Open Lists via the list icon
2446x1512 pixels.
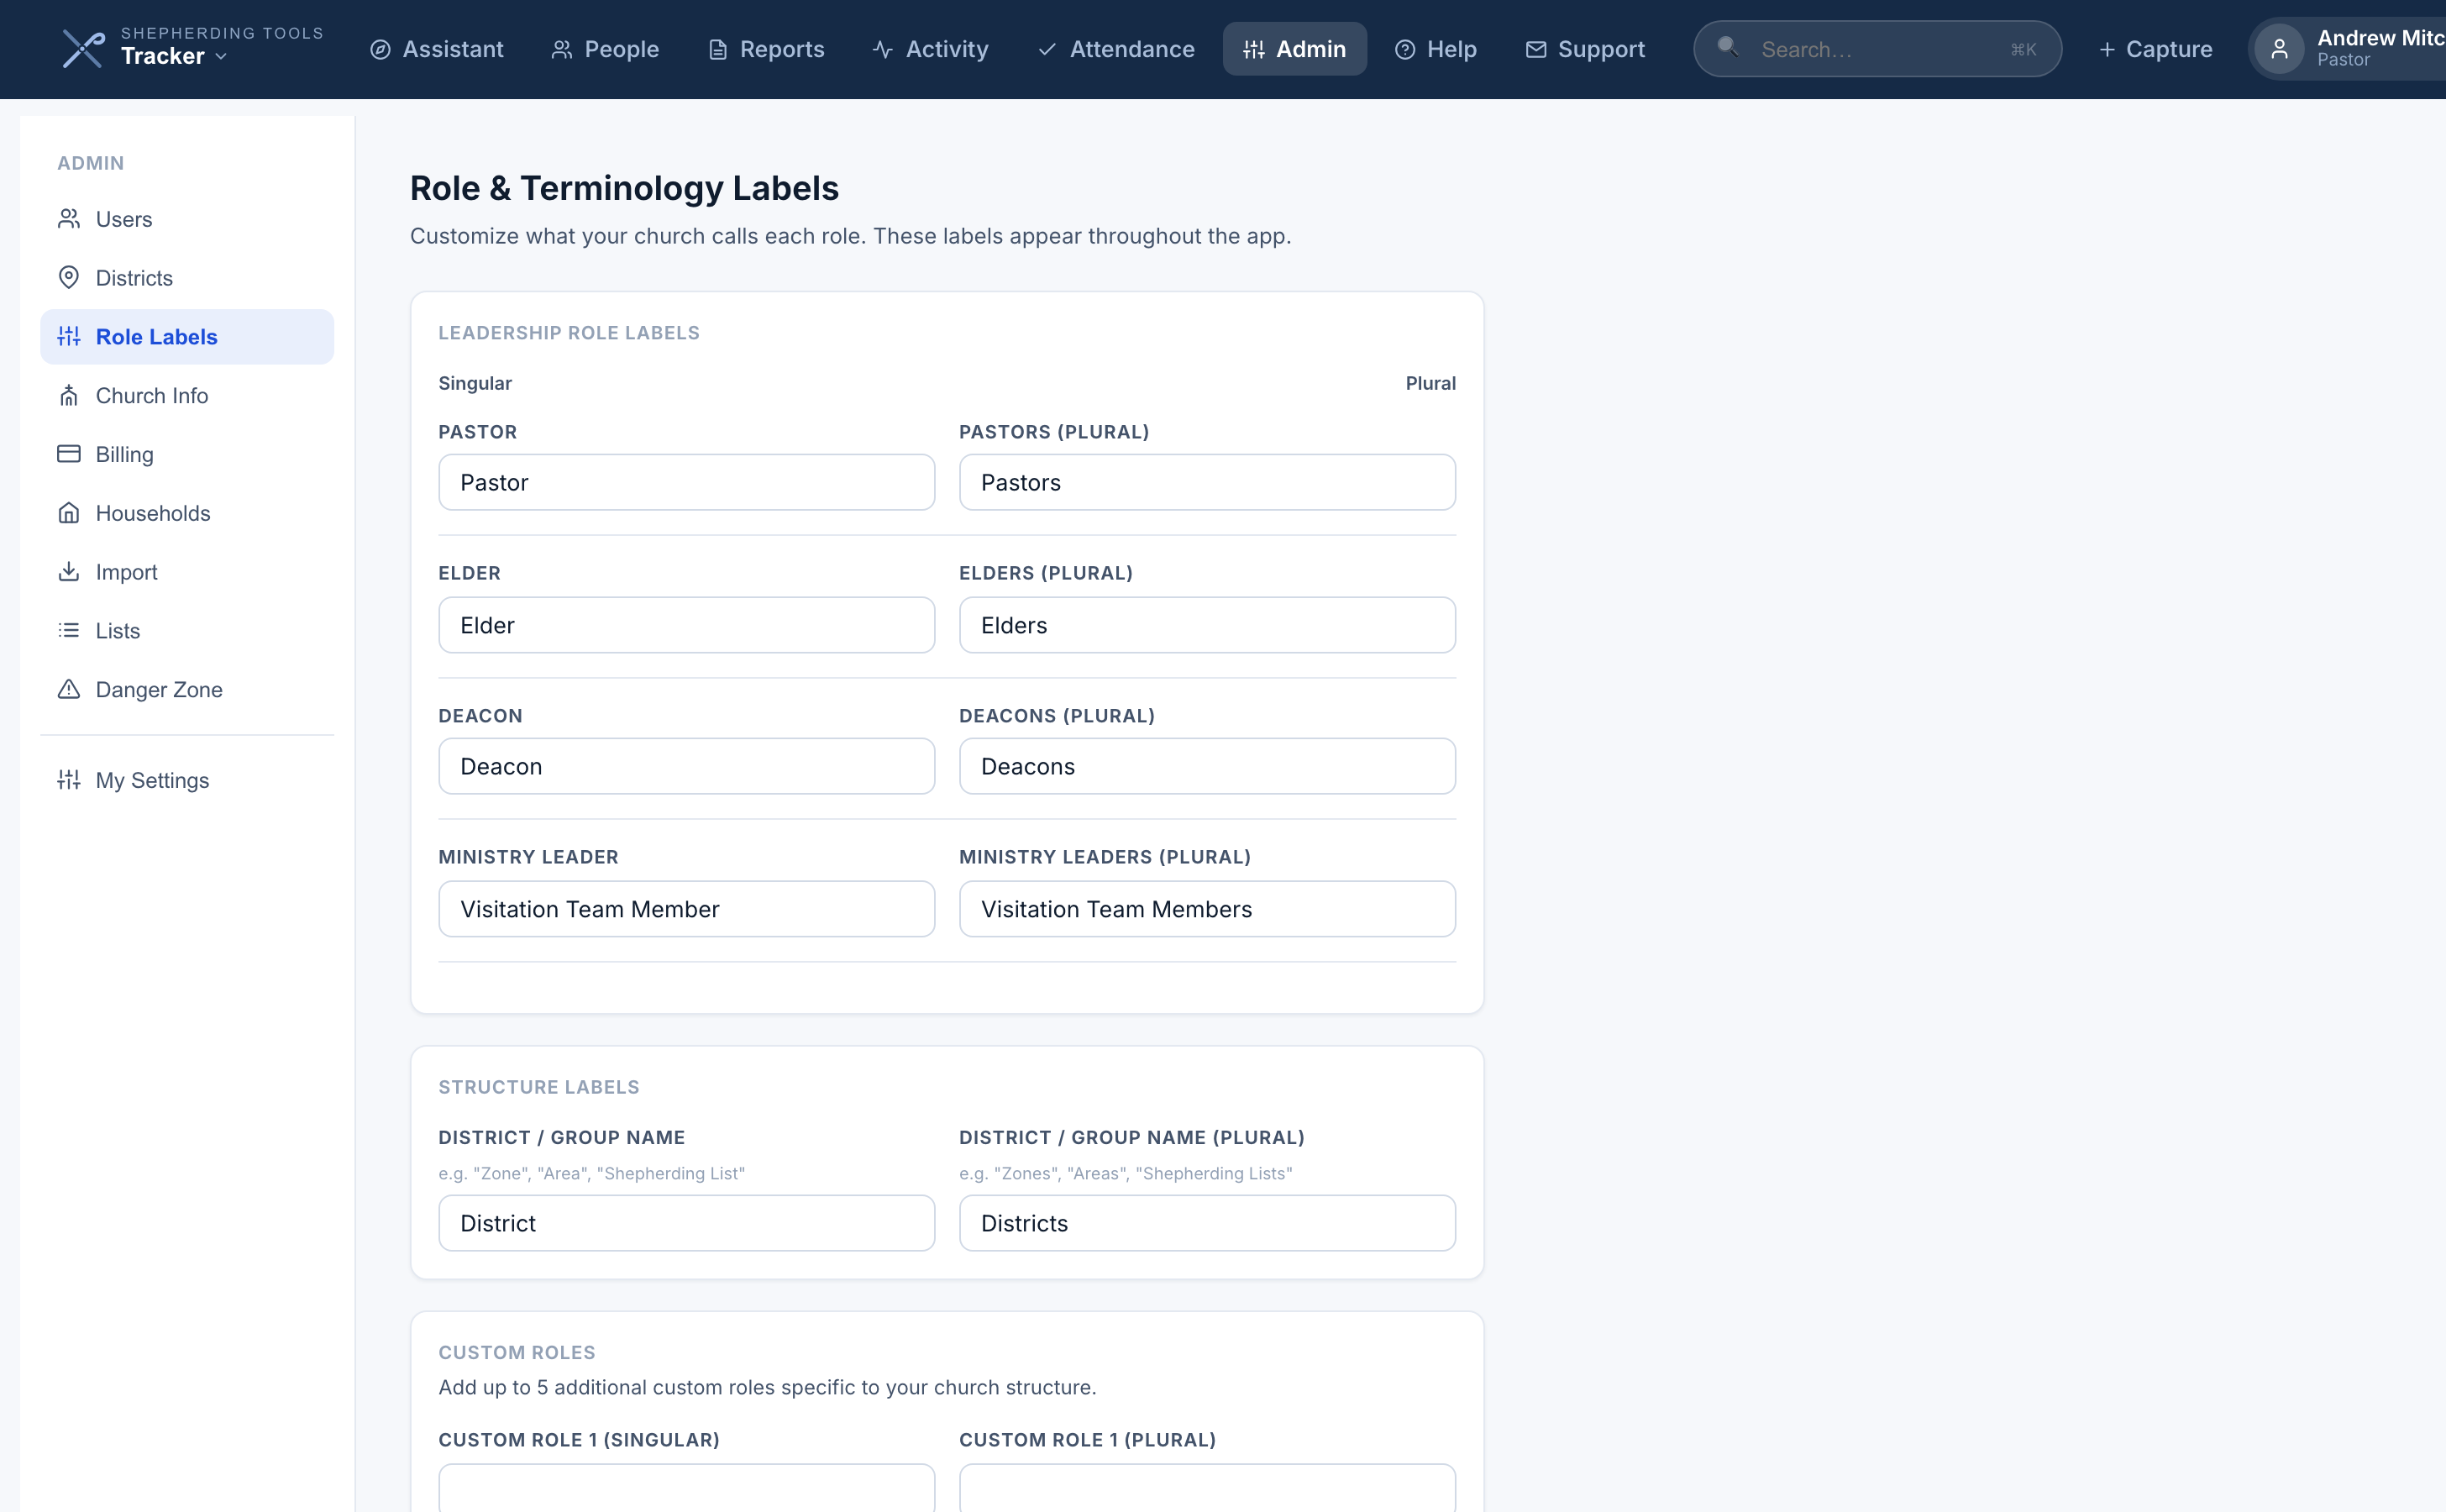coord(69,630)
